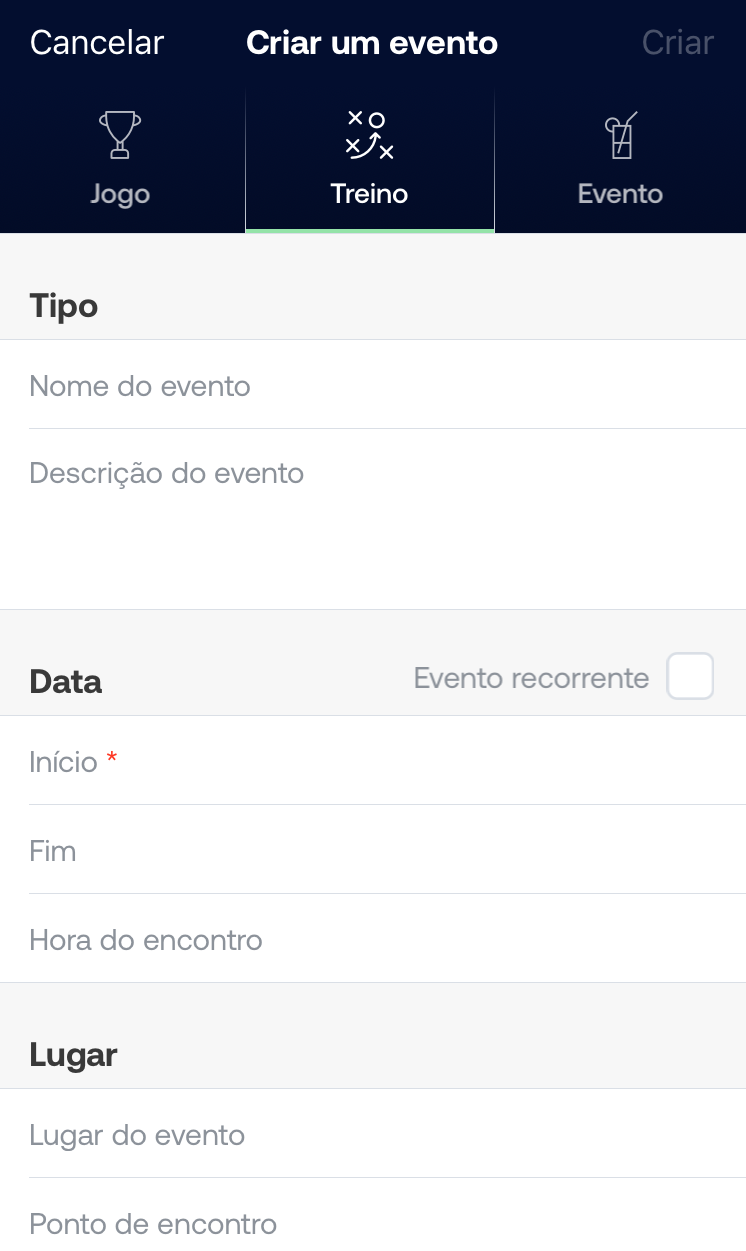
Task: Click the Criar um evento title
Action: coord(372,43)
